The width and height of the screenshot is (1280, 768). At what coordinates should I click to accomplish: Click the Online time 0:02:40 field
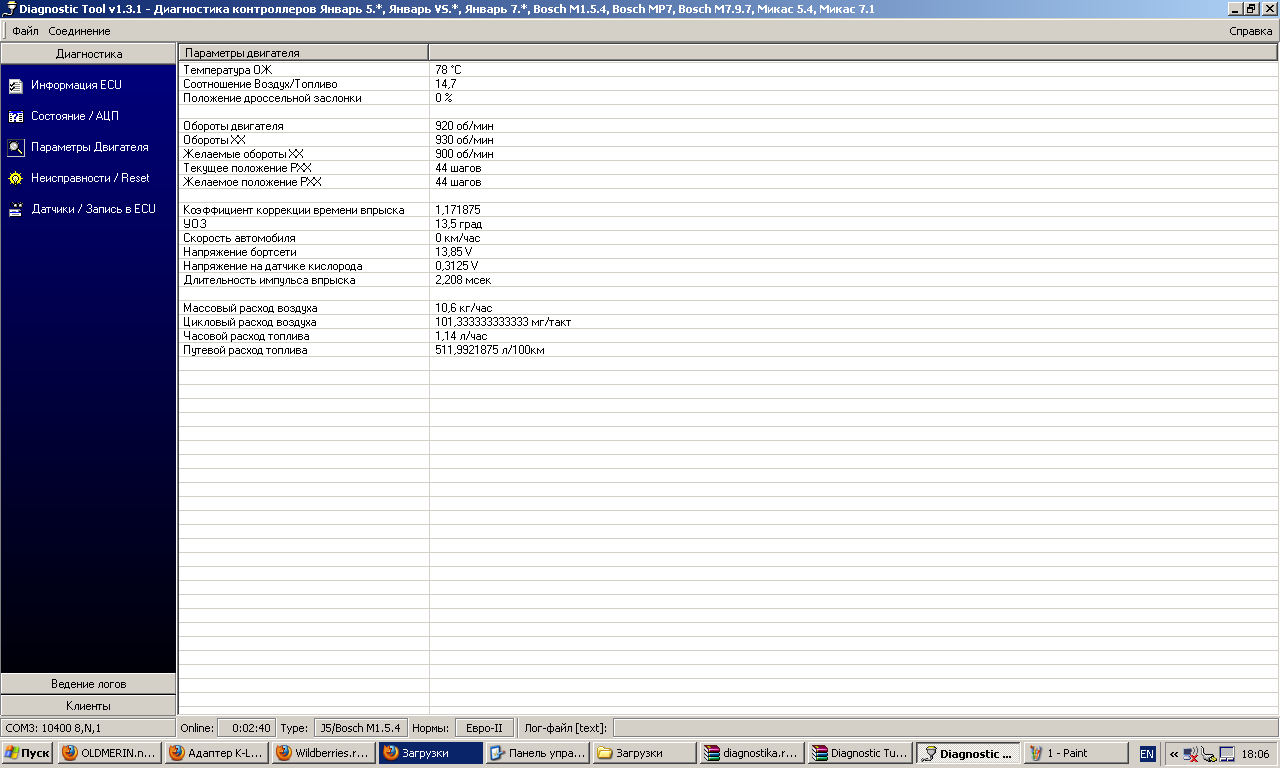coord(245,728)
